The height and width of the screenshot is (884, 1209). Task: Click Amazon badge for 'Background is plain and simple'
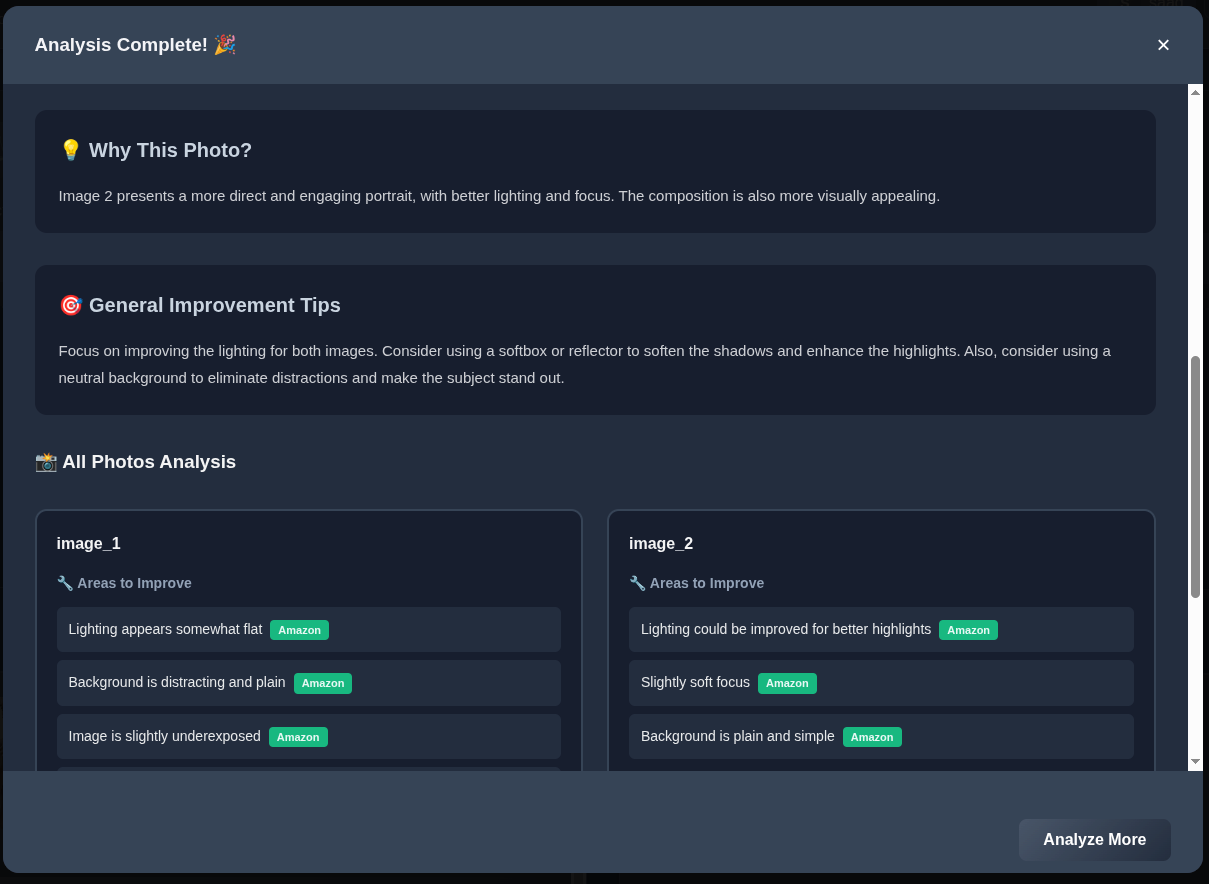(872, 737)
